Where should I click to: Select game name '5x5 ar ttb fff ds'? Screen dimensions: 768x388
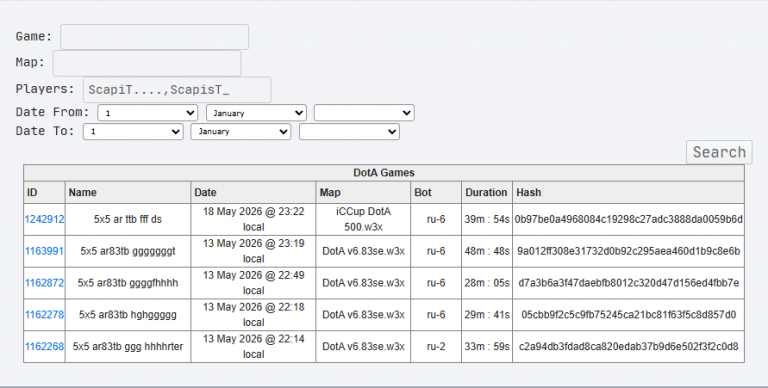pos(128,219)
